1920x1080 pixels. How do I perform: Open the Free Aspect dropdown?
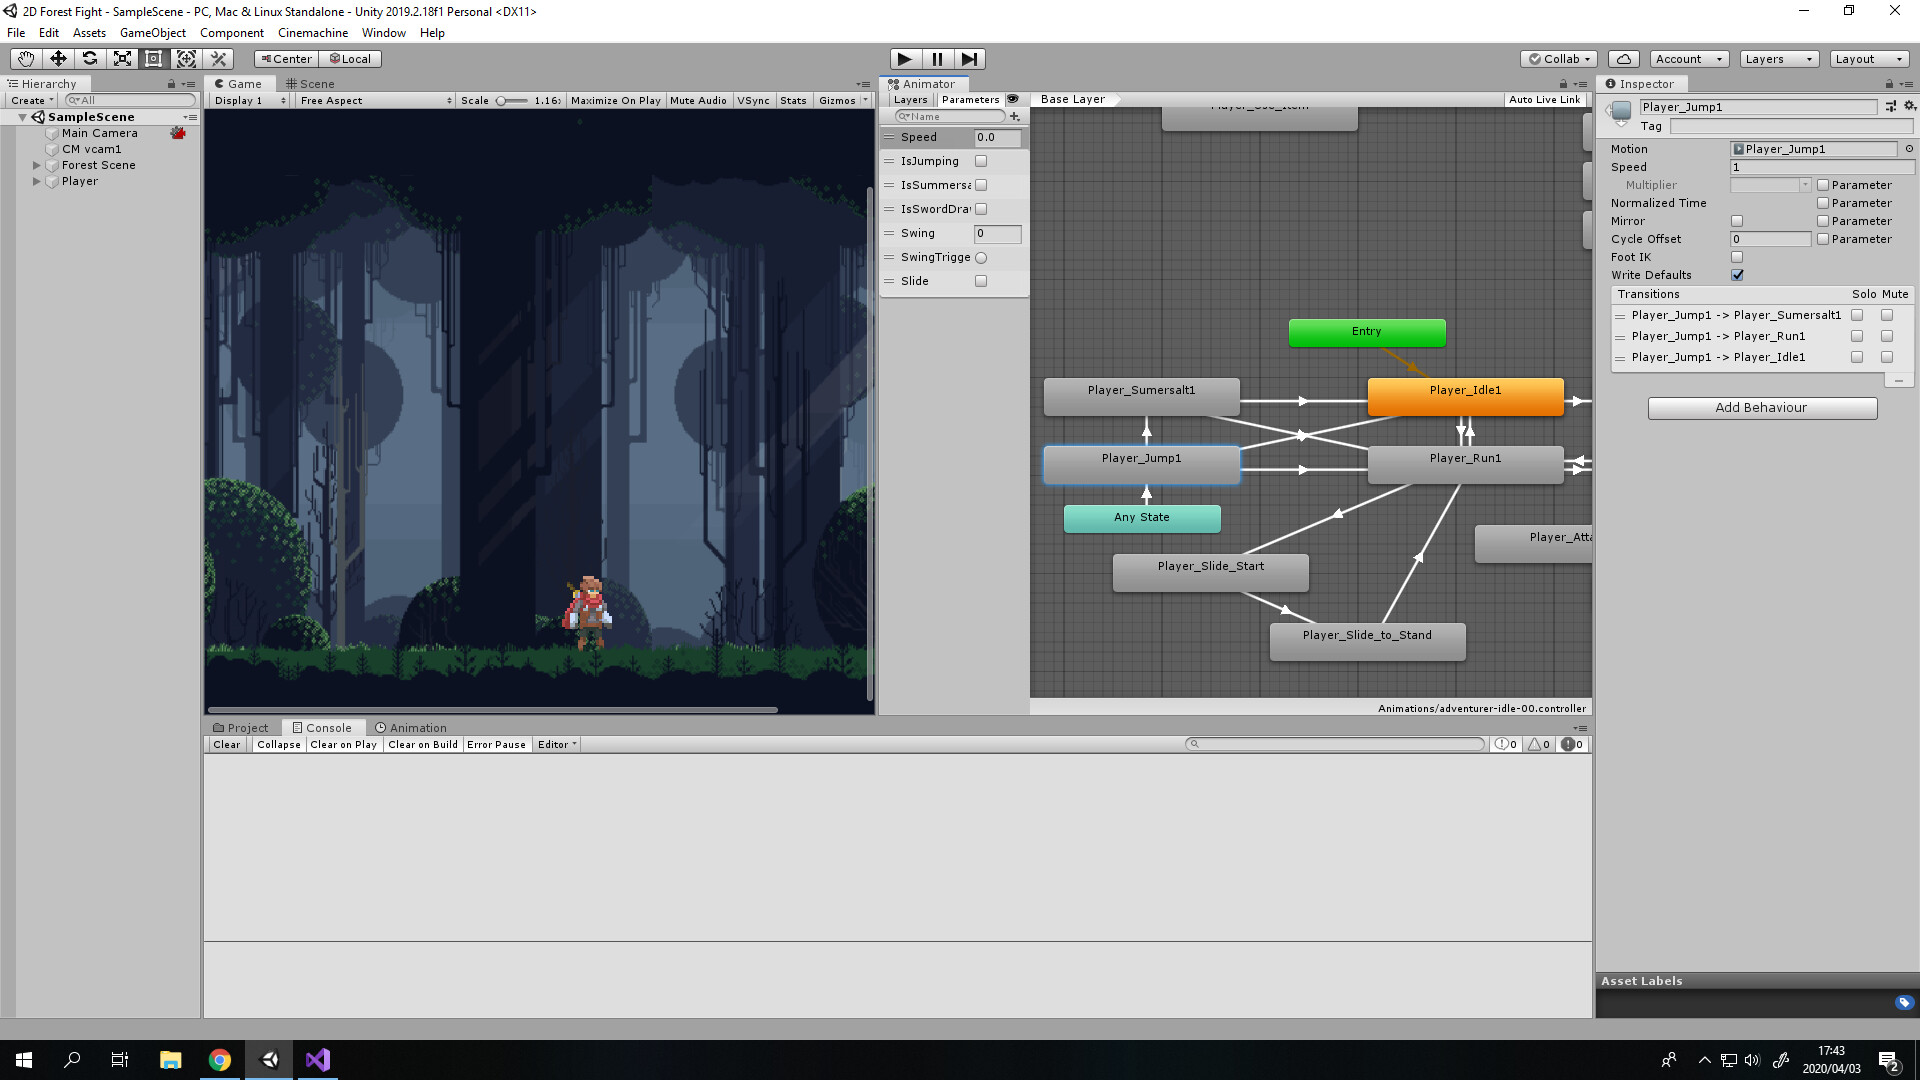(x=375, y=101)
